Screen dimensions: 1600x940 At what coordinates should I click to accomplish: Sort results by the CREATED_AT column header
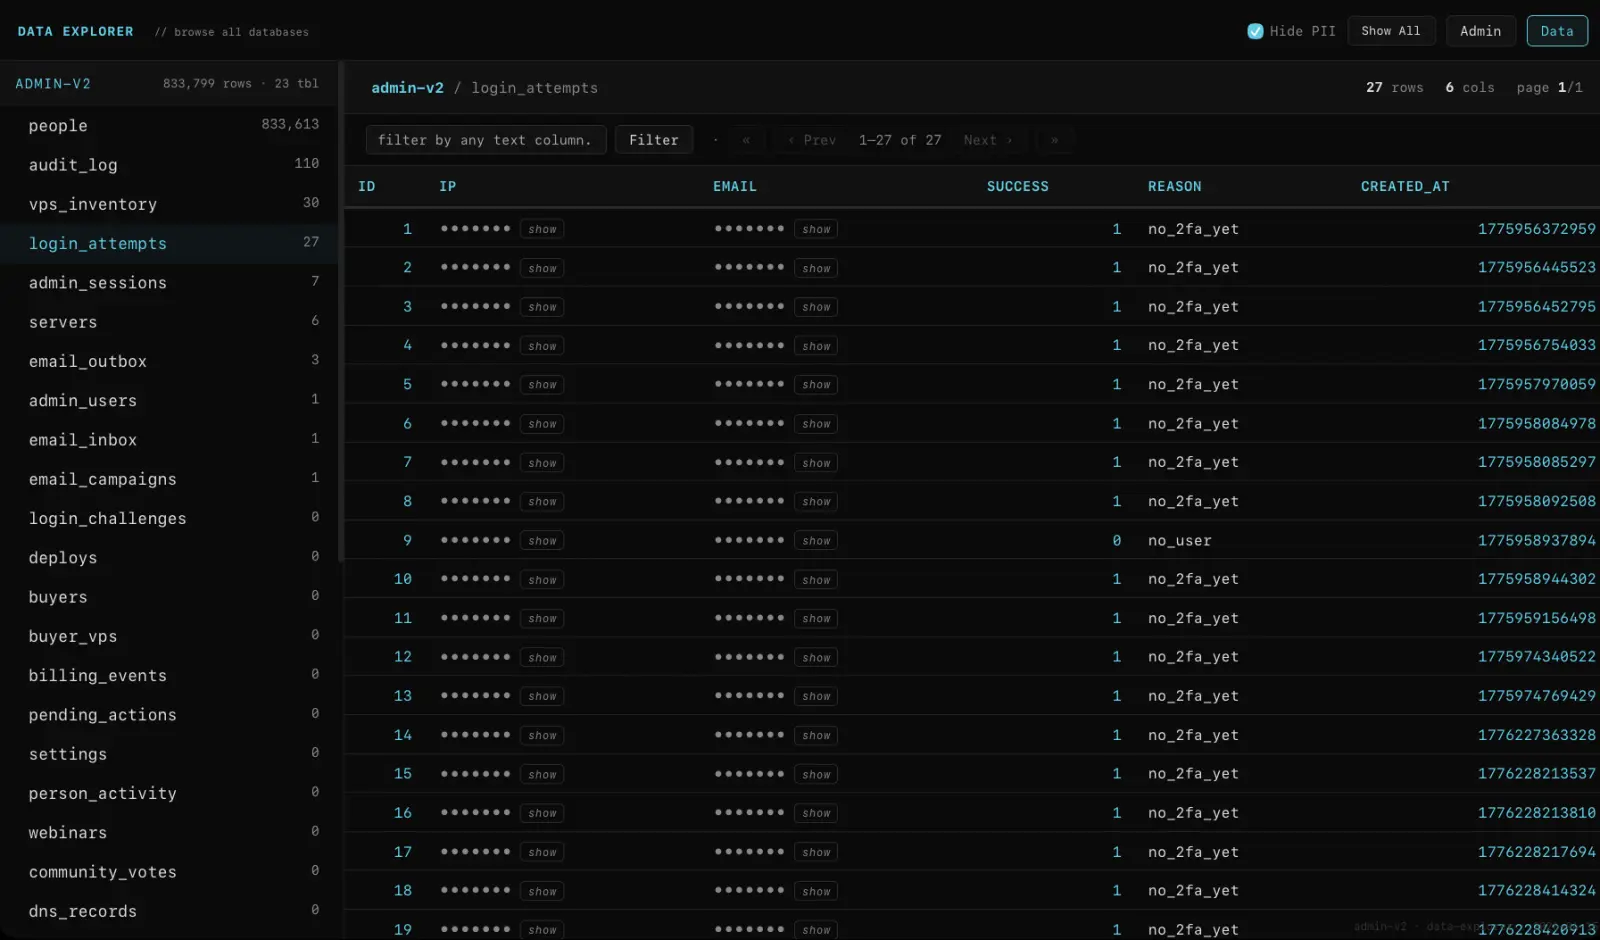click(1405, 186)
